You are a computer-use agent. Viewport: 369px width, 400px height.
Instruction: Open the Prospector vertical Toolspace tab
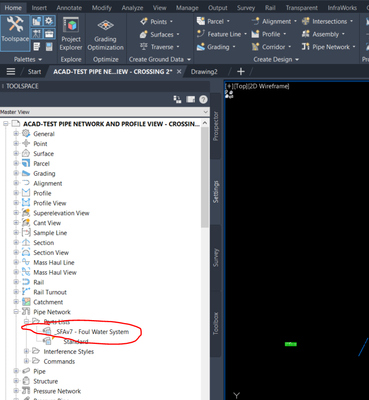216,126
